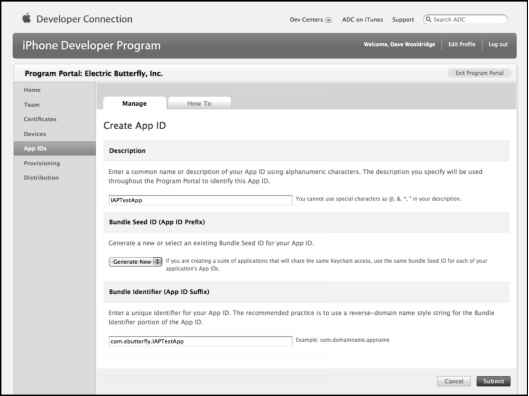Click the search magnifier icon
The height and width of the screenshot is (396, 529).
[428, 20]
